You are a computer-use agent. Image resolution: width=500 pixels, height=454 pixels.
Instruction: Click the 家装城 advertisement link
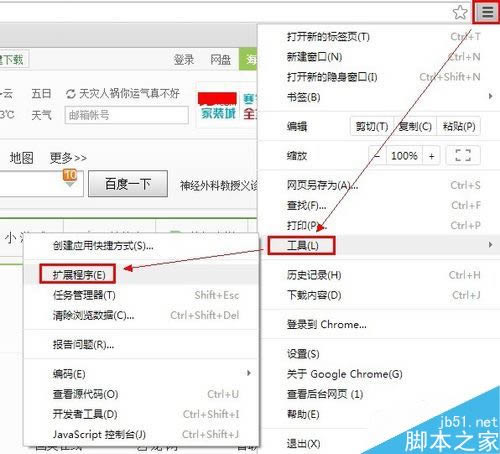(218, 114)
